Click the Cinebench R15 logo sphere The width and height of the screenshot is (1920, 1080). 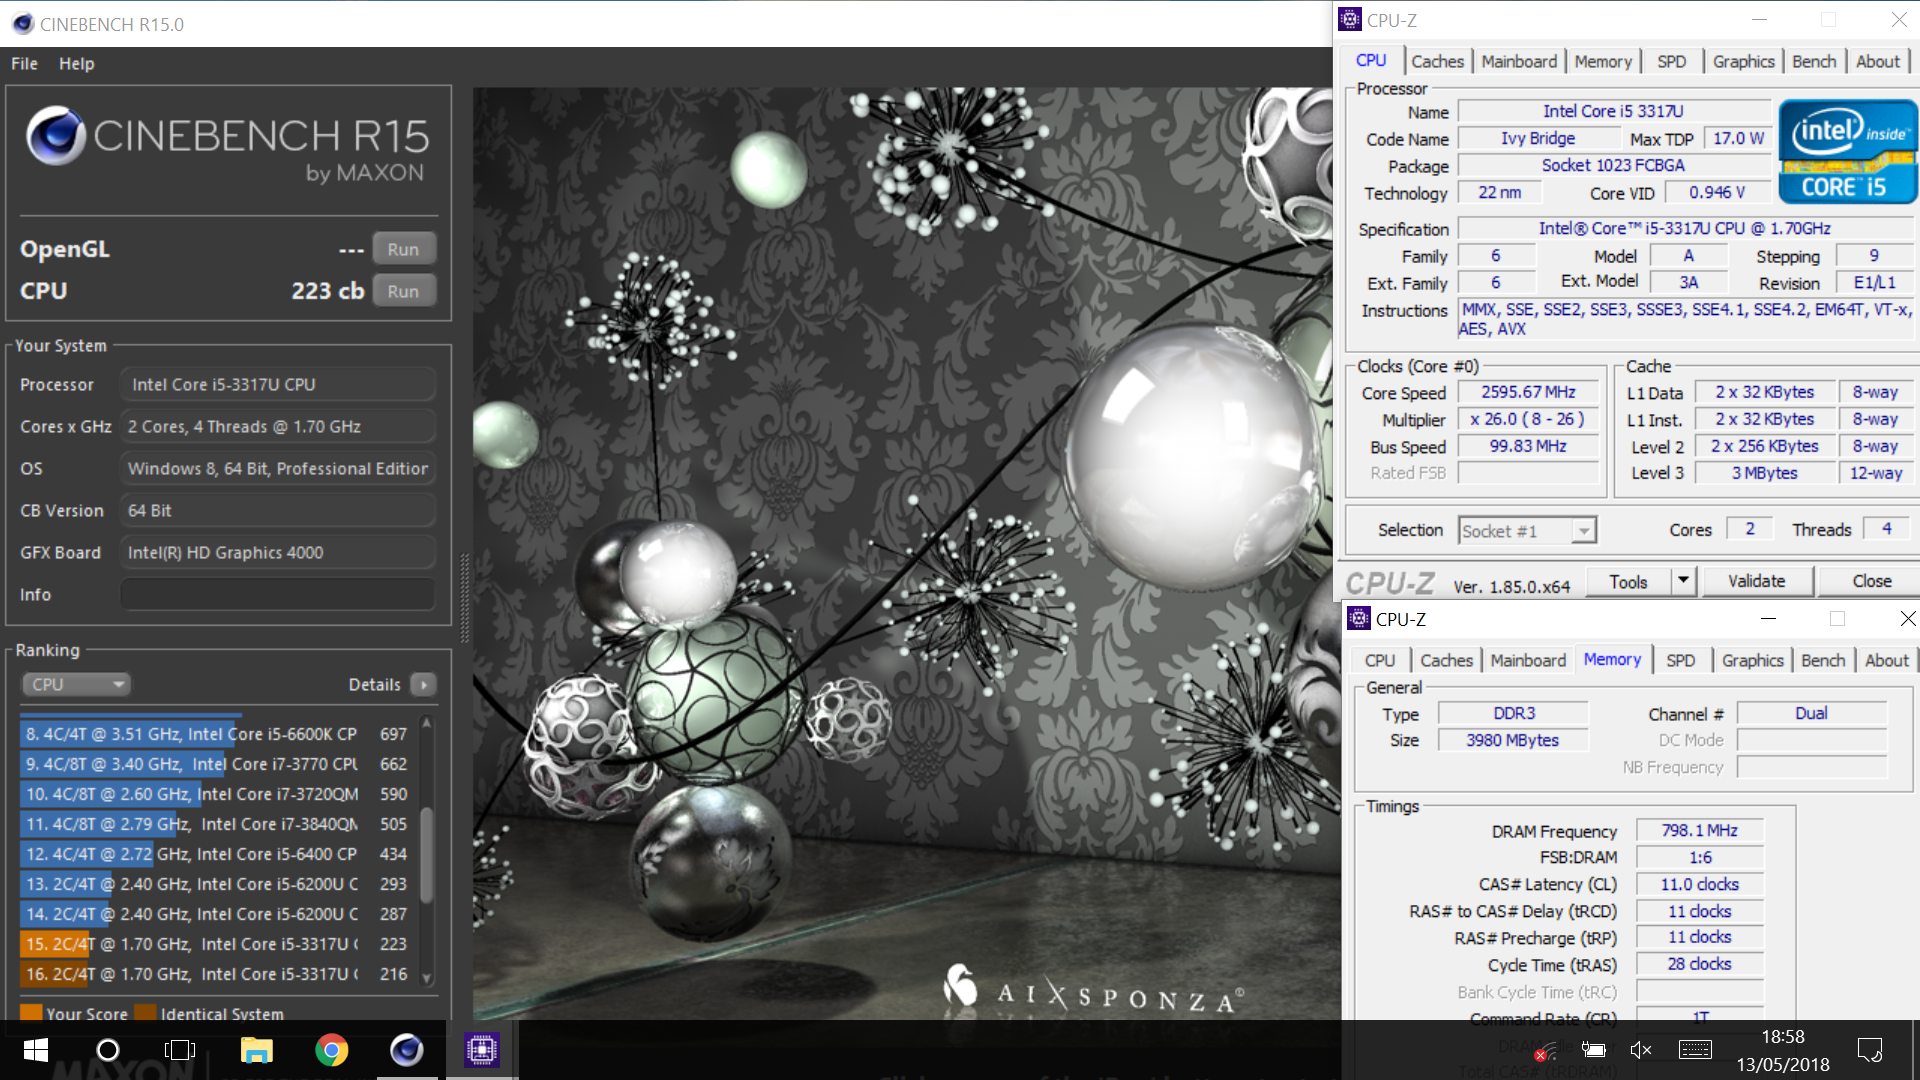pyautogui.click(x=55, y=136)
